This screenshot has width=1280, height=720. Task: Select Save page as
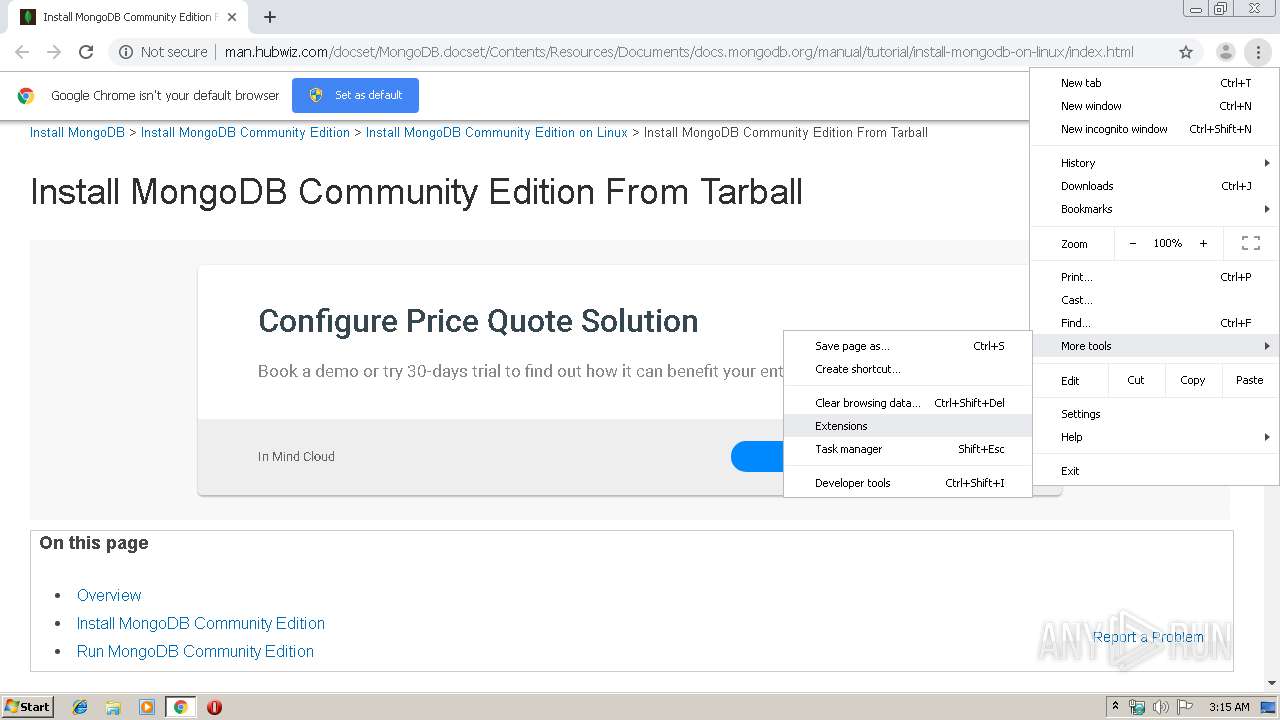[x=908, y=346]
